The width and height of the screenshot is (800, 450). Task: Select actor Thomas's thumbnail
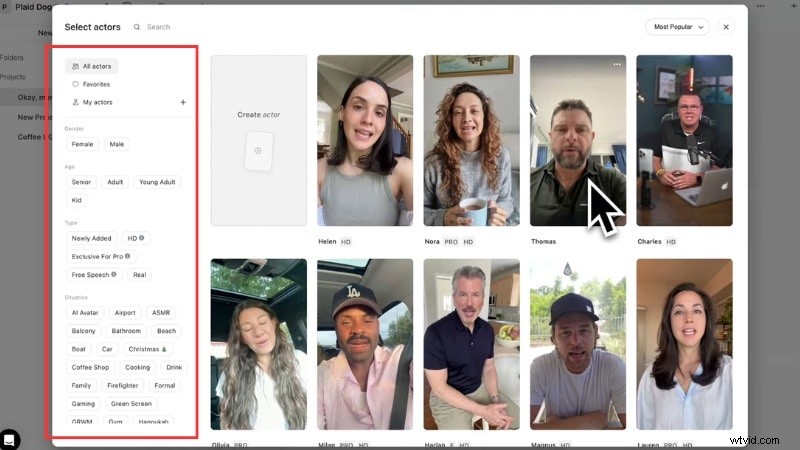pos(578,140)
